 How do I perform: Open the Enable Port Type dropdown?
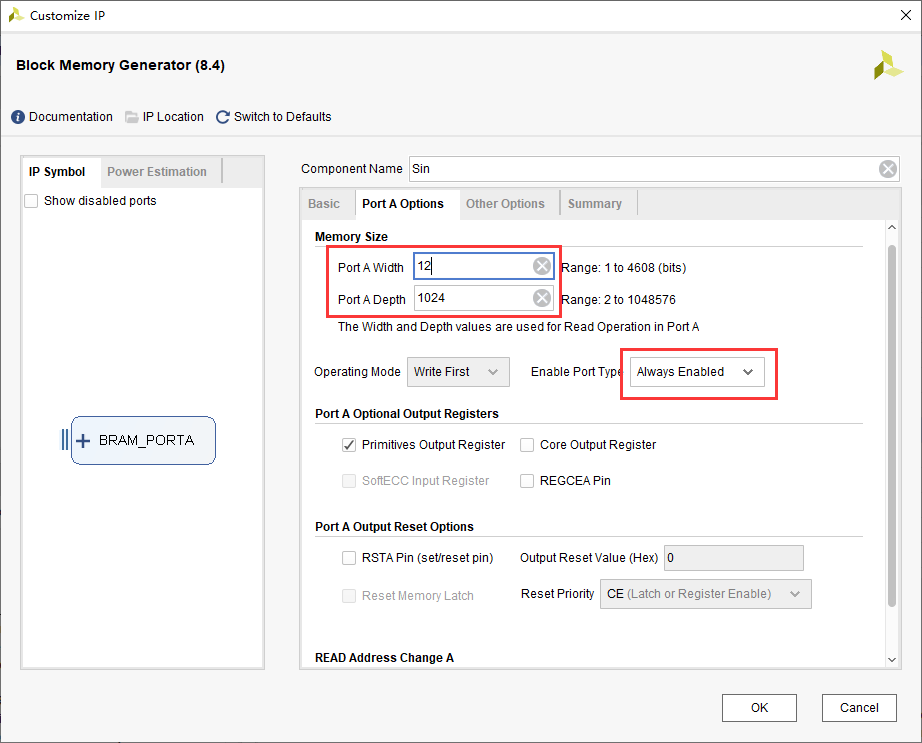click(x=697, y=372)
